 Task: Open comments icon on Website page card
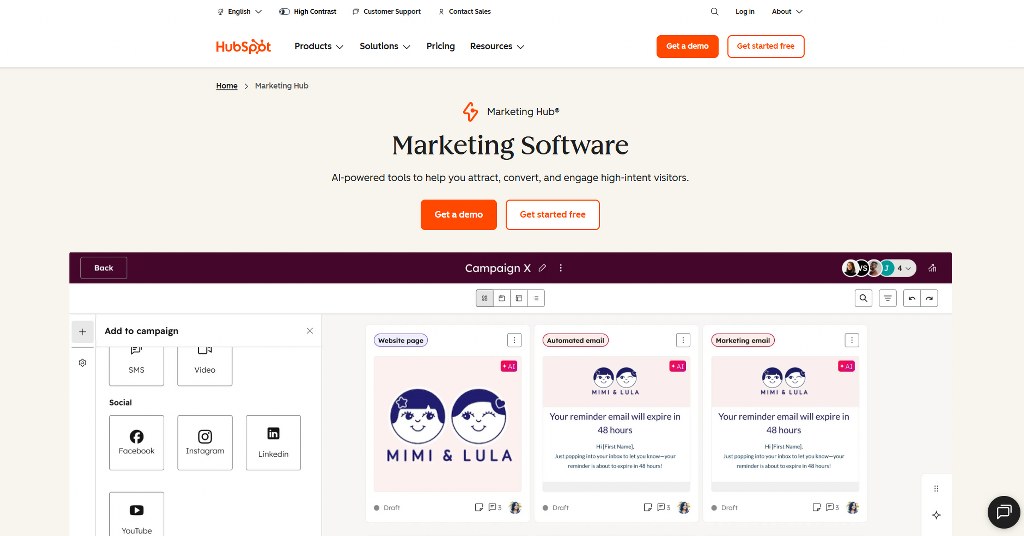[x=495, y=507]
